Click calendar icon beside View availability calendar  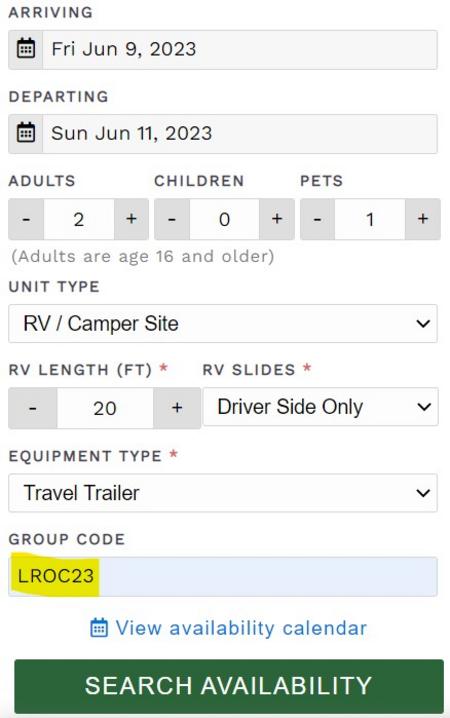tap(99, 627)
